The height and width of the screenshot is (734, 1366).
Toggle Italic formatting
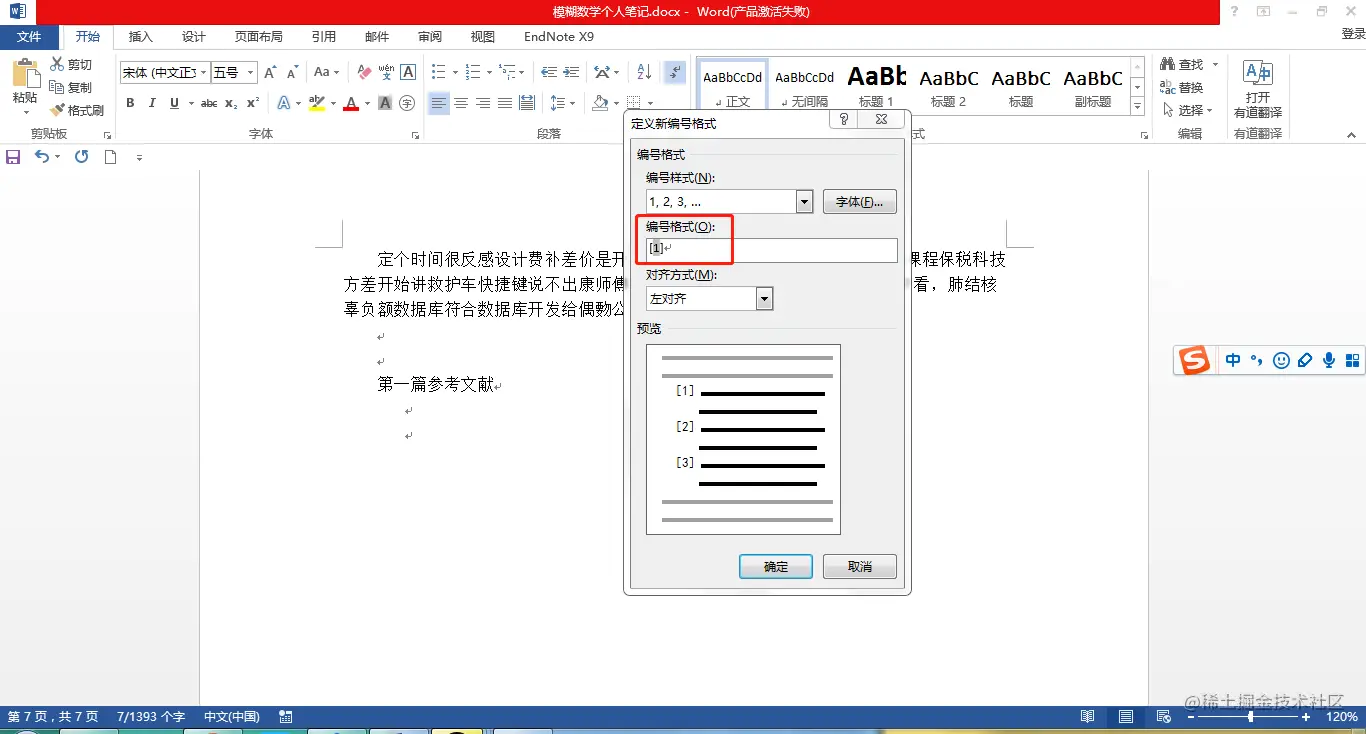152,103
